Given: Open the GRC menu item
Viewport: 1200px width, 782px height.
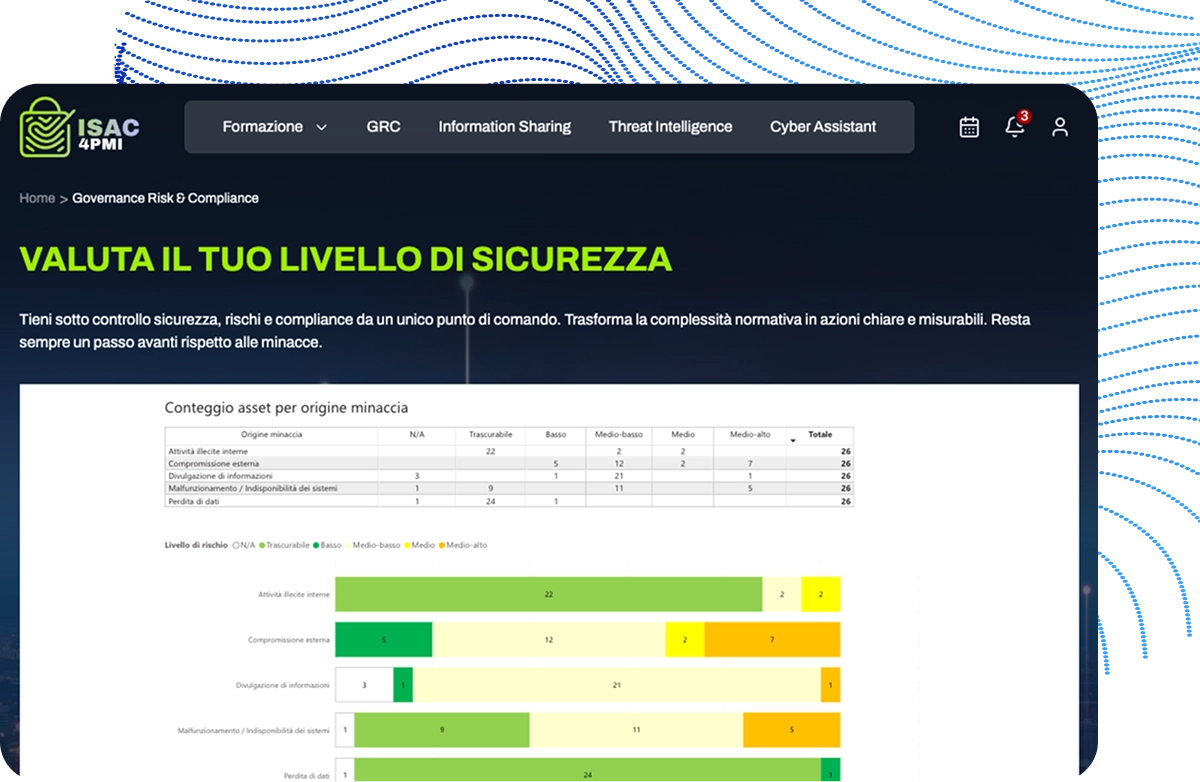Looking at the screenshot, I should (383, 127).
